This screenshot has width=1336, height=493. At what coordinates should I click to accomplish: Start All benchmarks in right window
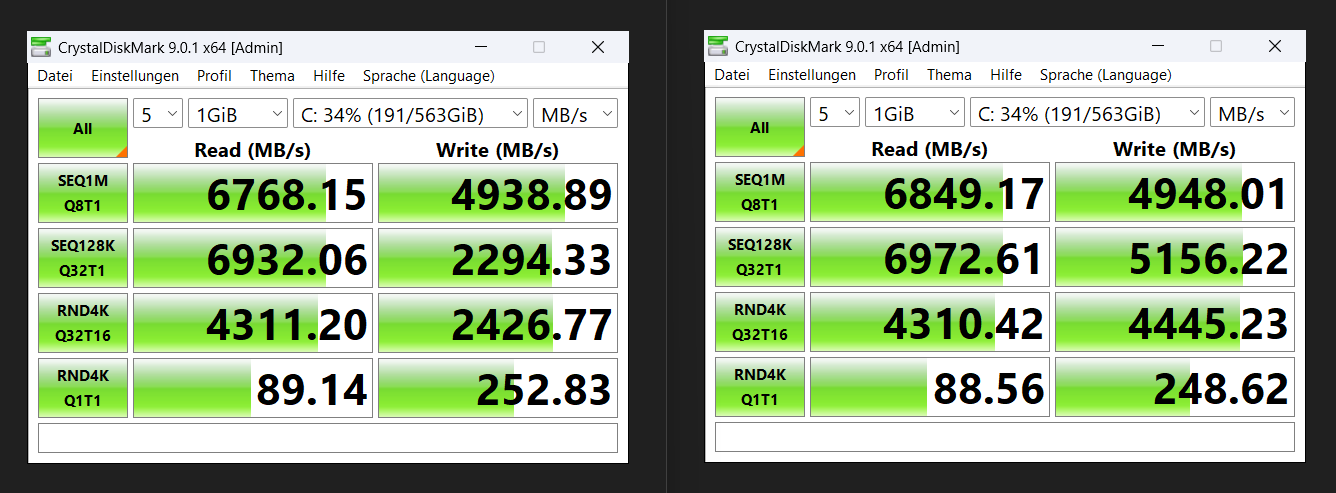(x=760, y=127)
